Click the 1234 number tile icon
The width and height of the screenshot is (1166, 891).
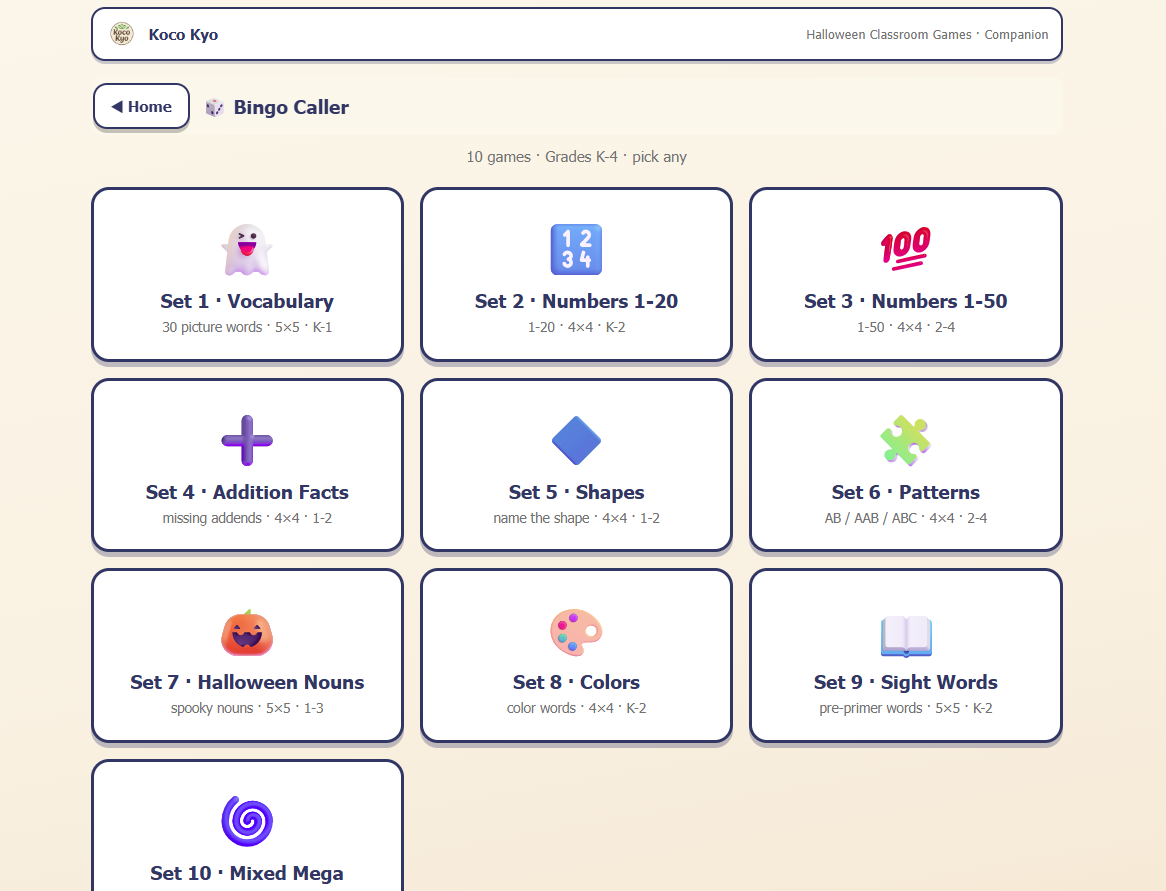pyautogui.click(x=576, y=250)
